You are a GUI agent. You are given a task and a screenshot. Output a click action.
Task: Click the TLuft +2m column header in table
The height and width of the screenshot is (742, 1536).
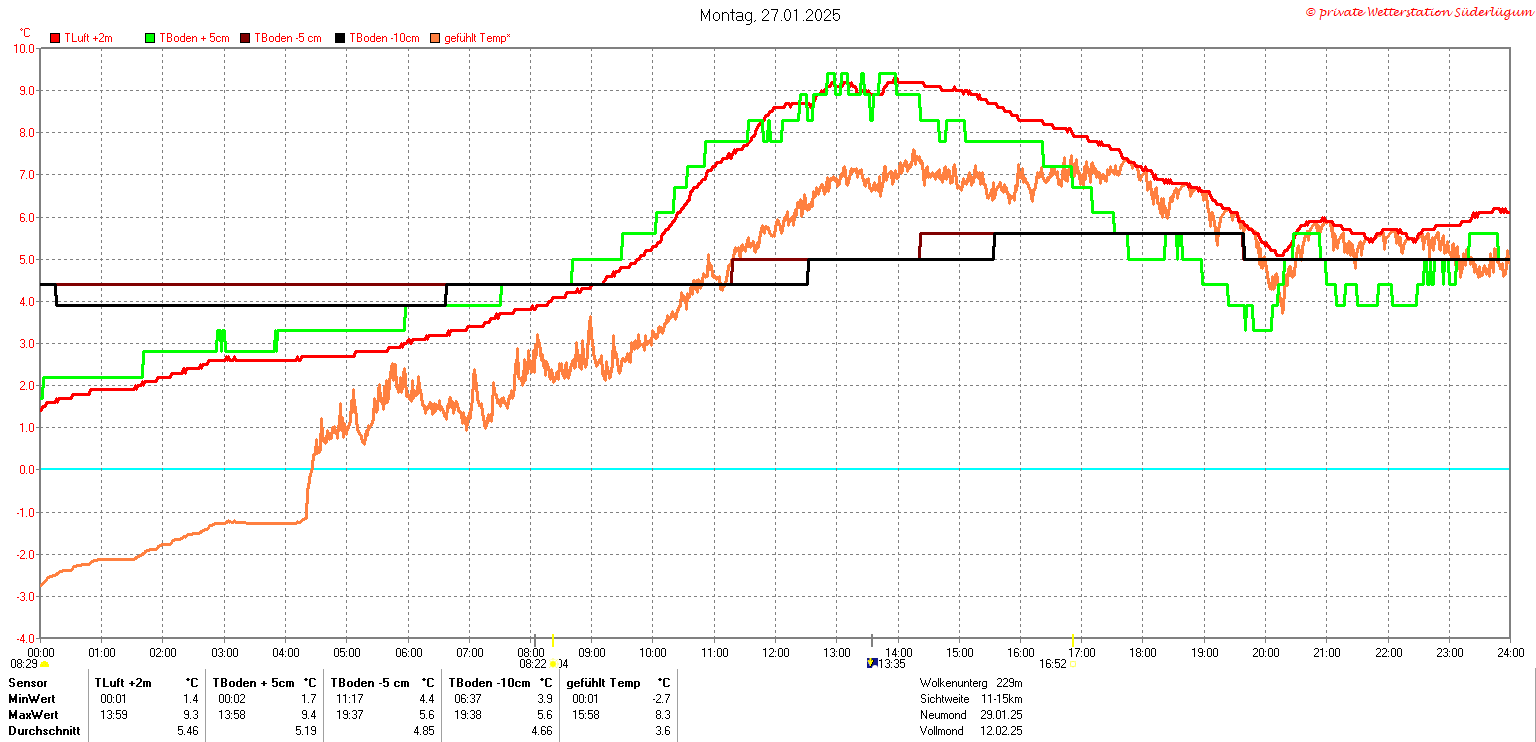click(x=123, y=683)
